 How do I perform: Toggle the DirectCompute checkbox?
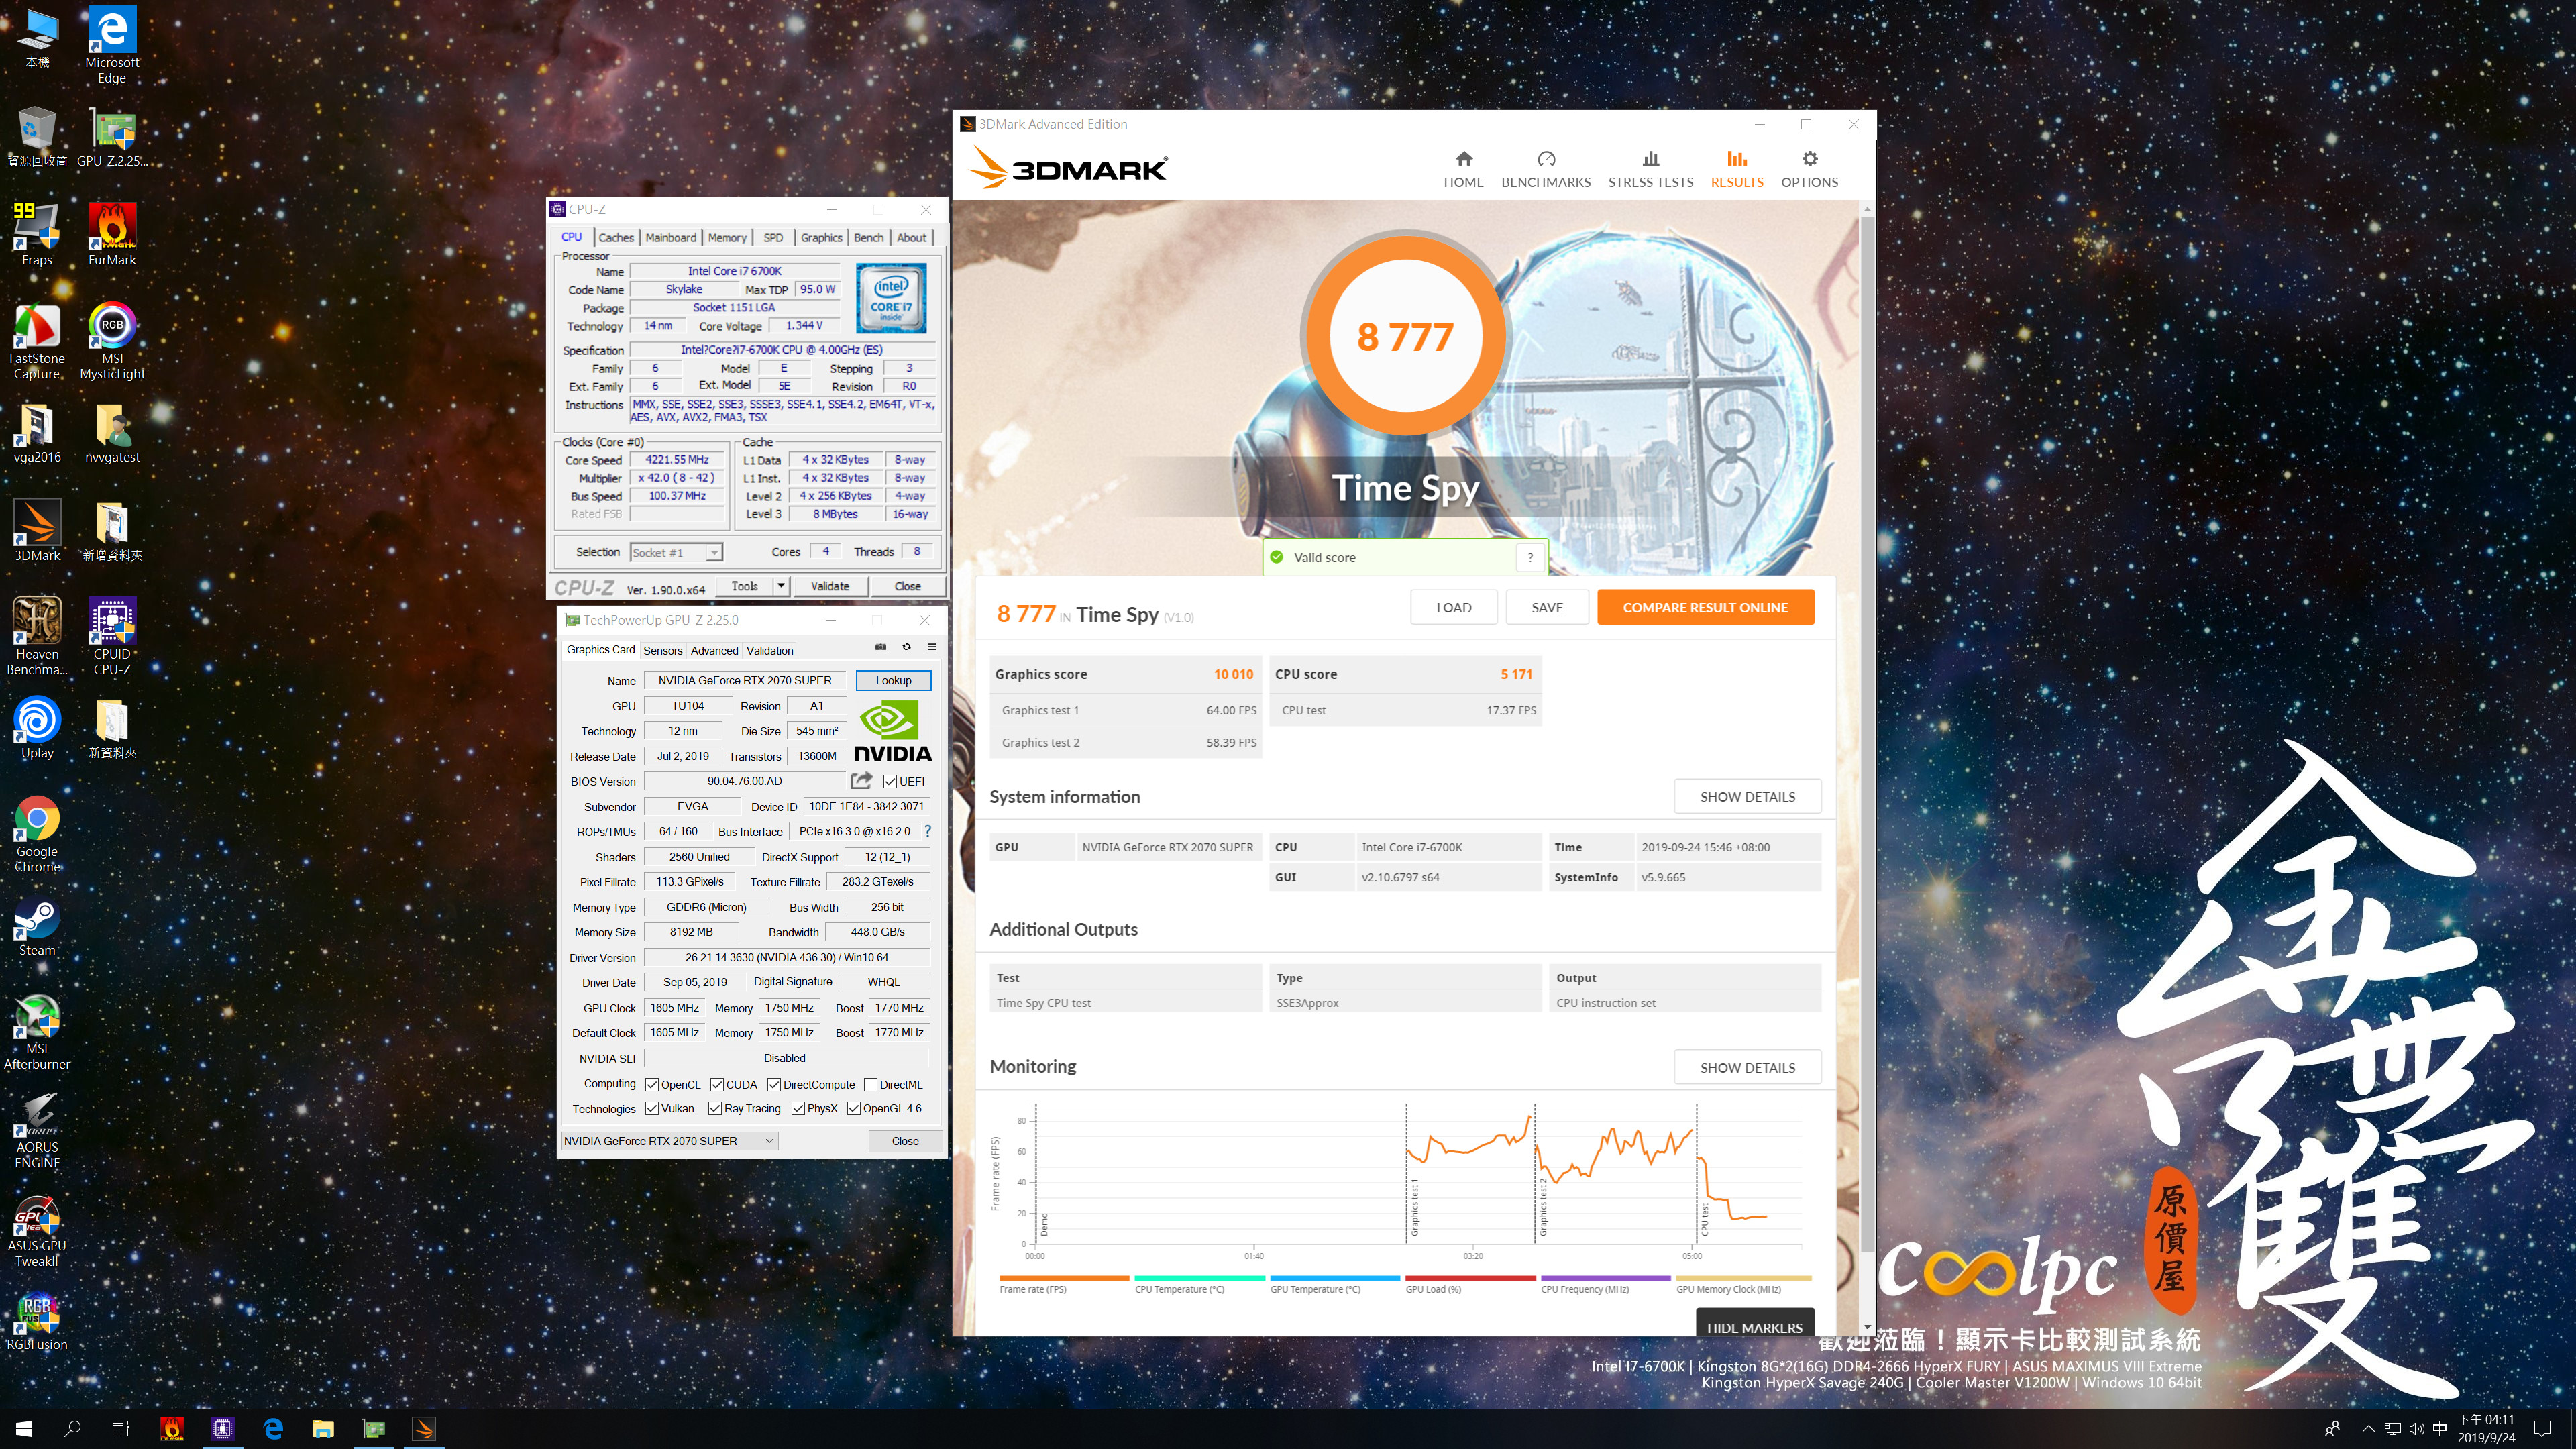(x=774, y=1084)
